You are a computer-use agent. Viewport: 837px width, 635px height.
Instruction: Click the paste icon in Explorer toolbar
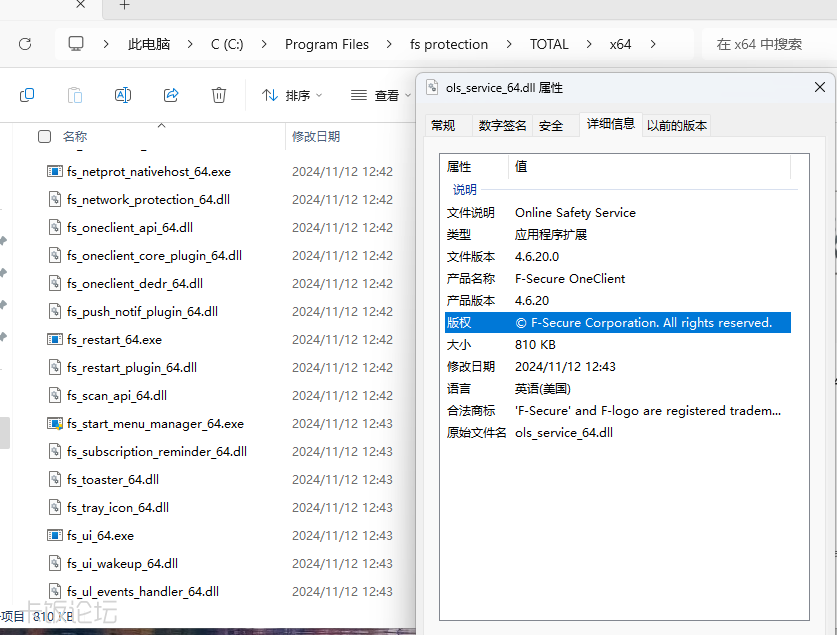tap(75, 95)
